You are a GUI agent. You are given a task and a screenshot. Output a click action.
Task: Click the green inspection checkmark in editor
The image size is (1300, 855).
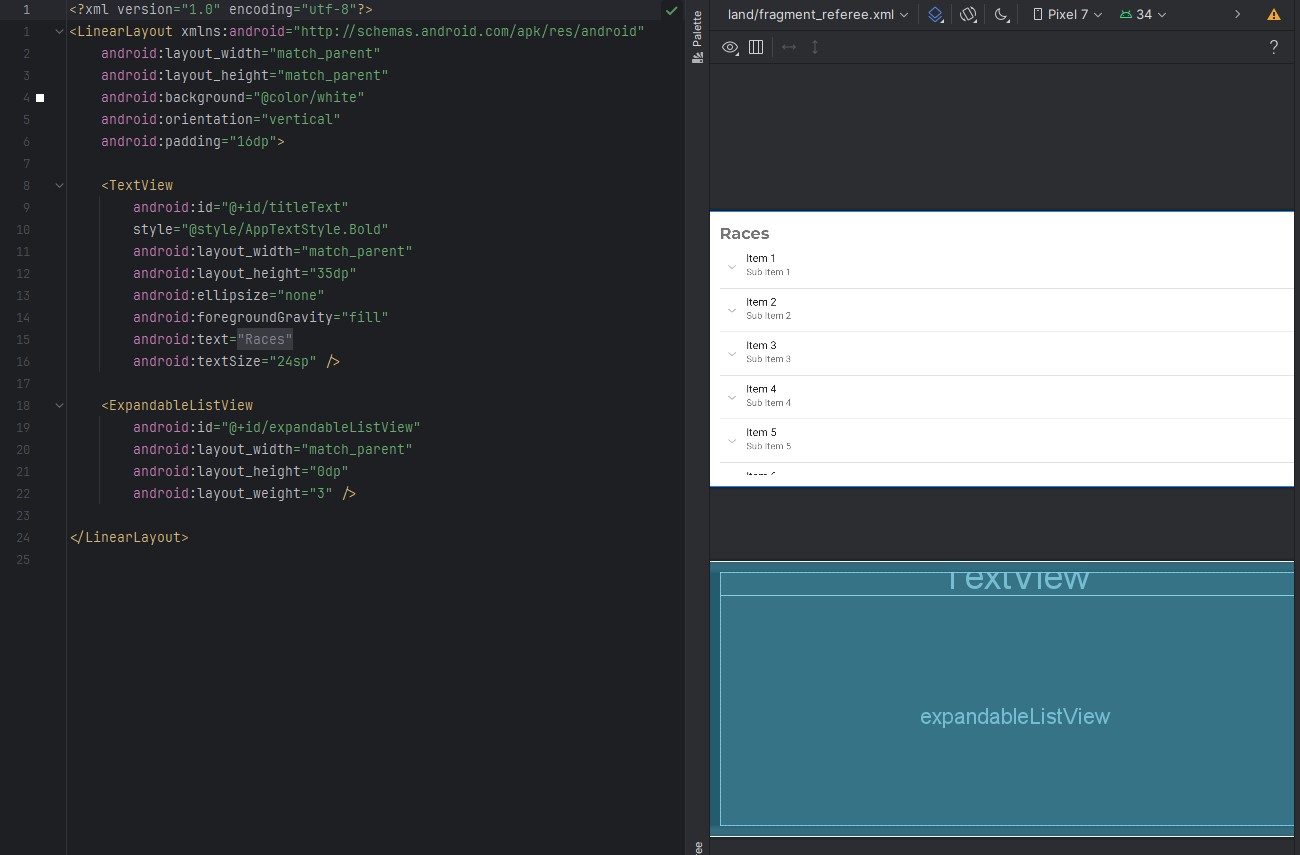(x=672, y=10)
